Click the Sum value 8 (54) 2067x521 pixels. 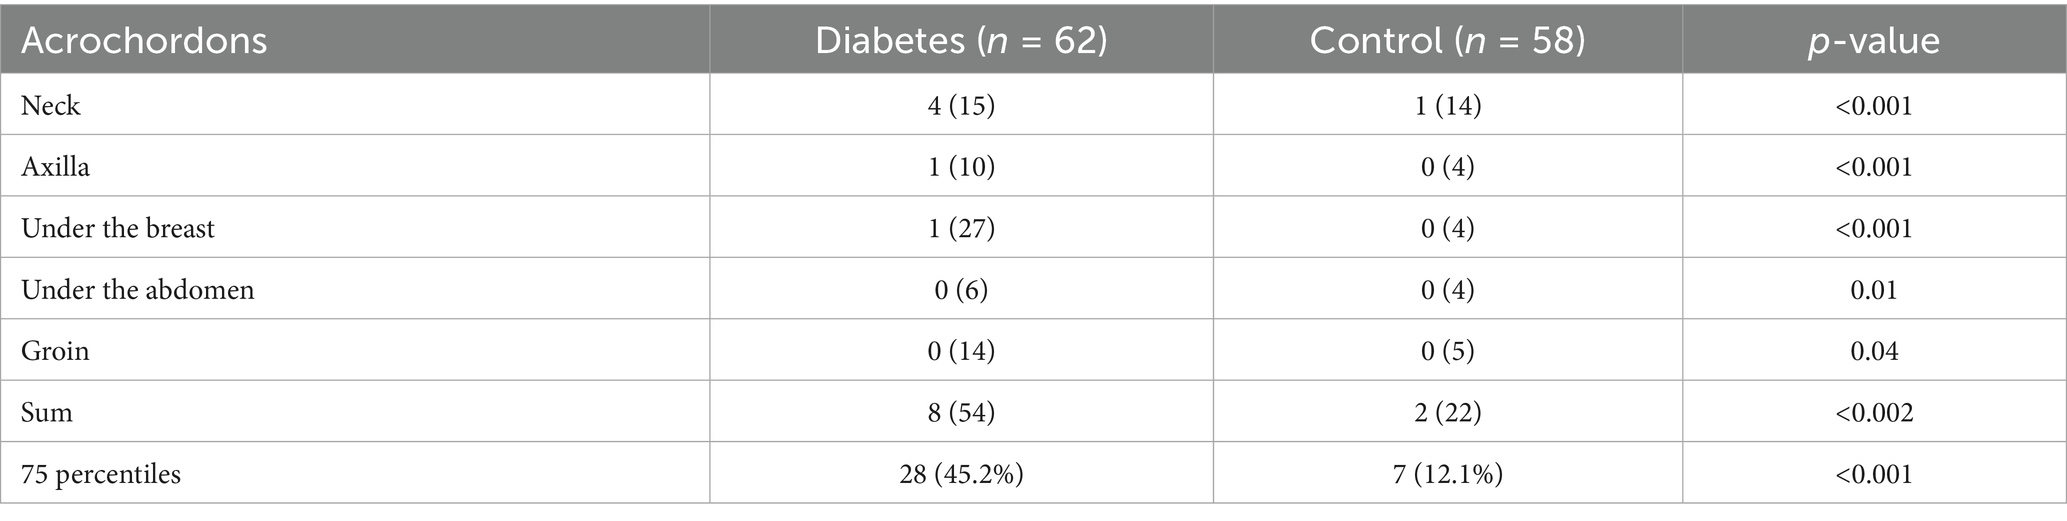[x=961, y=412]
